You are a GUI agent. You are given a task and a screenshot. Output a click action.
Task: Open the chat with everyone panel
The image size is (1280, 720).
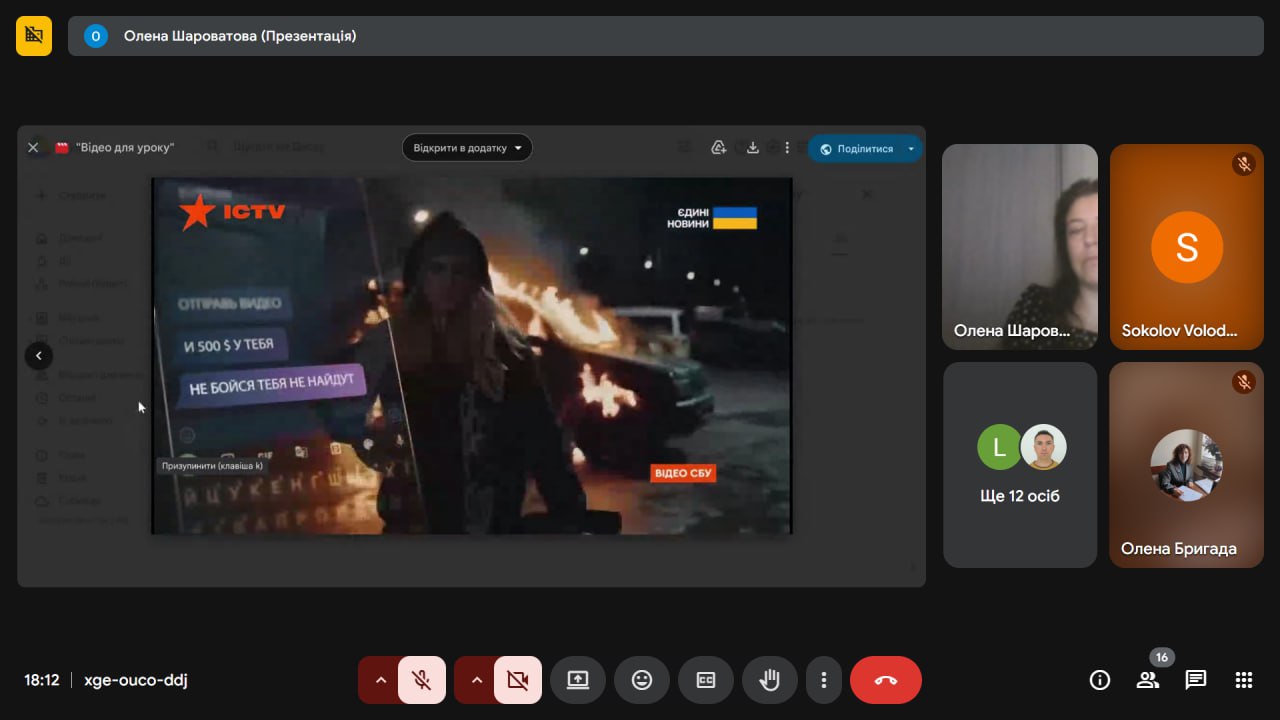pyautogui.click(x=1196, y=680)
